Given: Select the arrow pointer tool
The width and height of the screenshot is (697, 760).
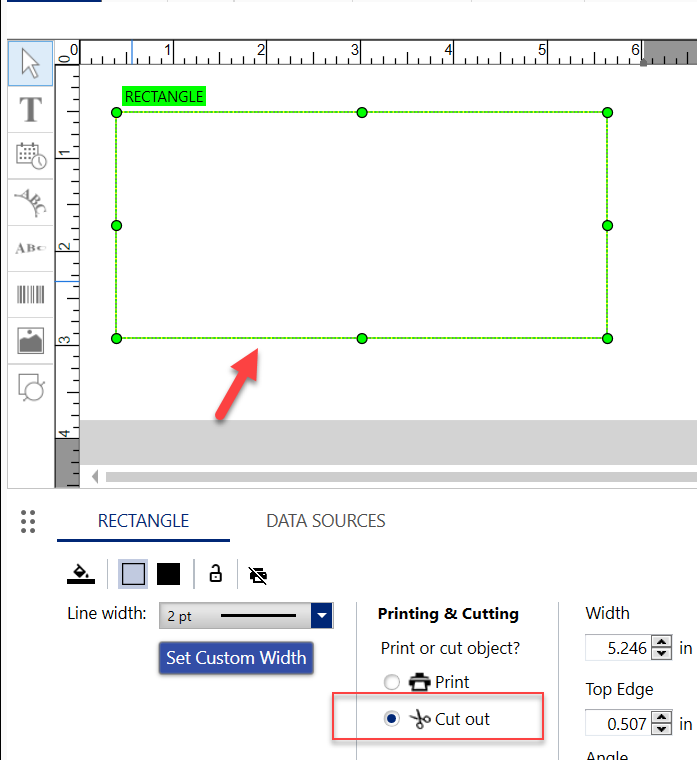Looking at the screenshot, I should coord(30,63).
